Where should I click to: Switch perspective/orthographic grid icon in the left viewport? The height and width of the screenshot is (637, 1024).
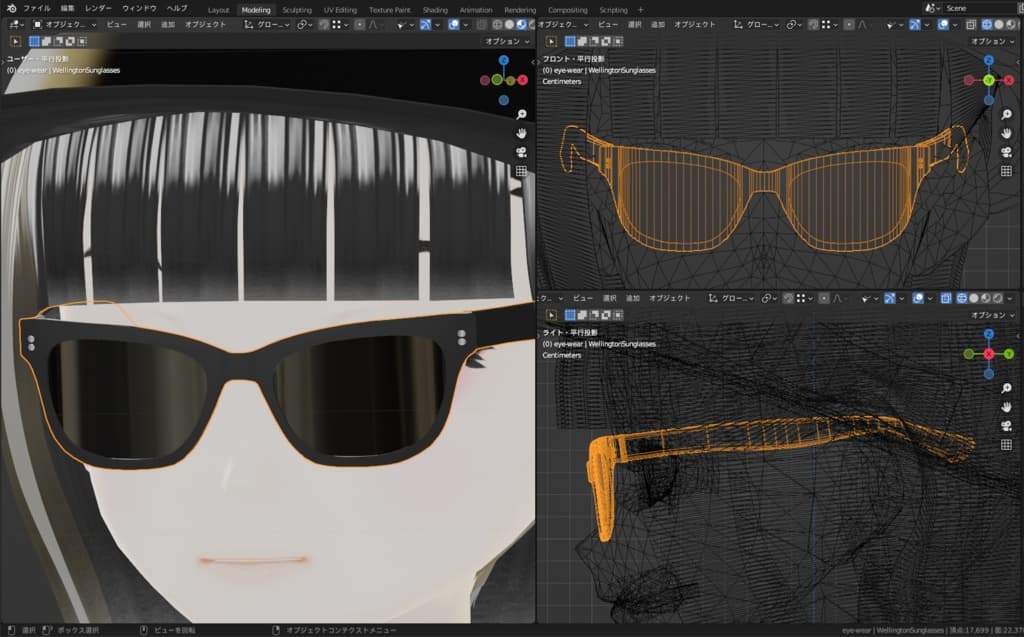pyautogui.click(x=521, y=171)
